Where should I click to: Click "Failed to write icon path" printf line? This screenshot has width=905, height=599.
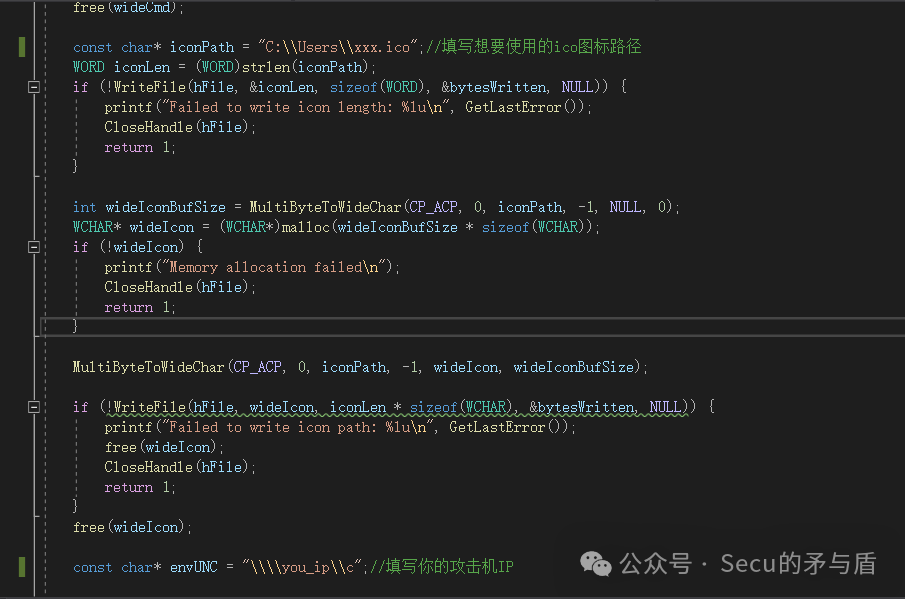tap(340, 427)
